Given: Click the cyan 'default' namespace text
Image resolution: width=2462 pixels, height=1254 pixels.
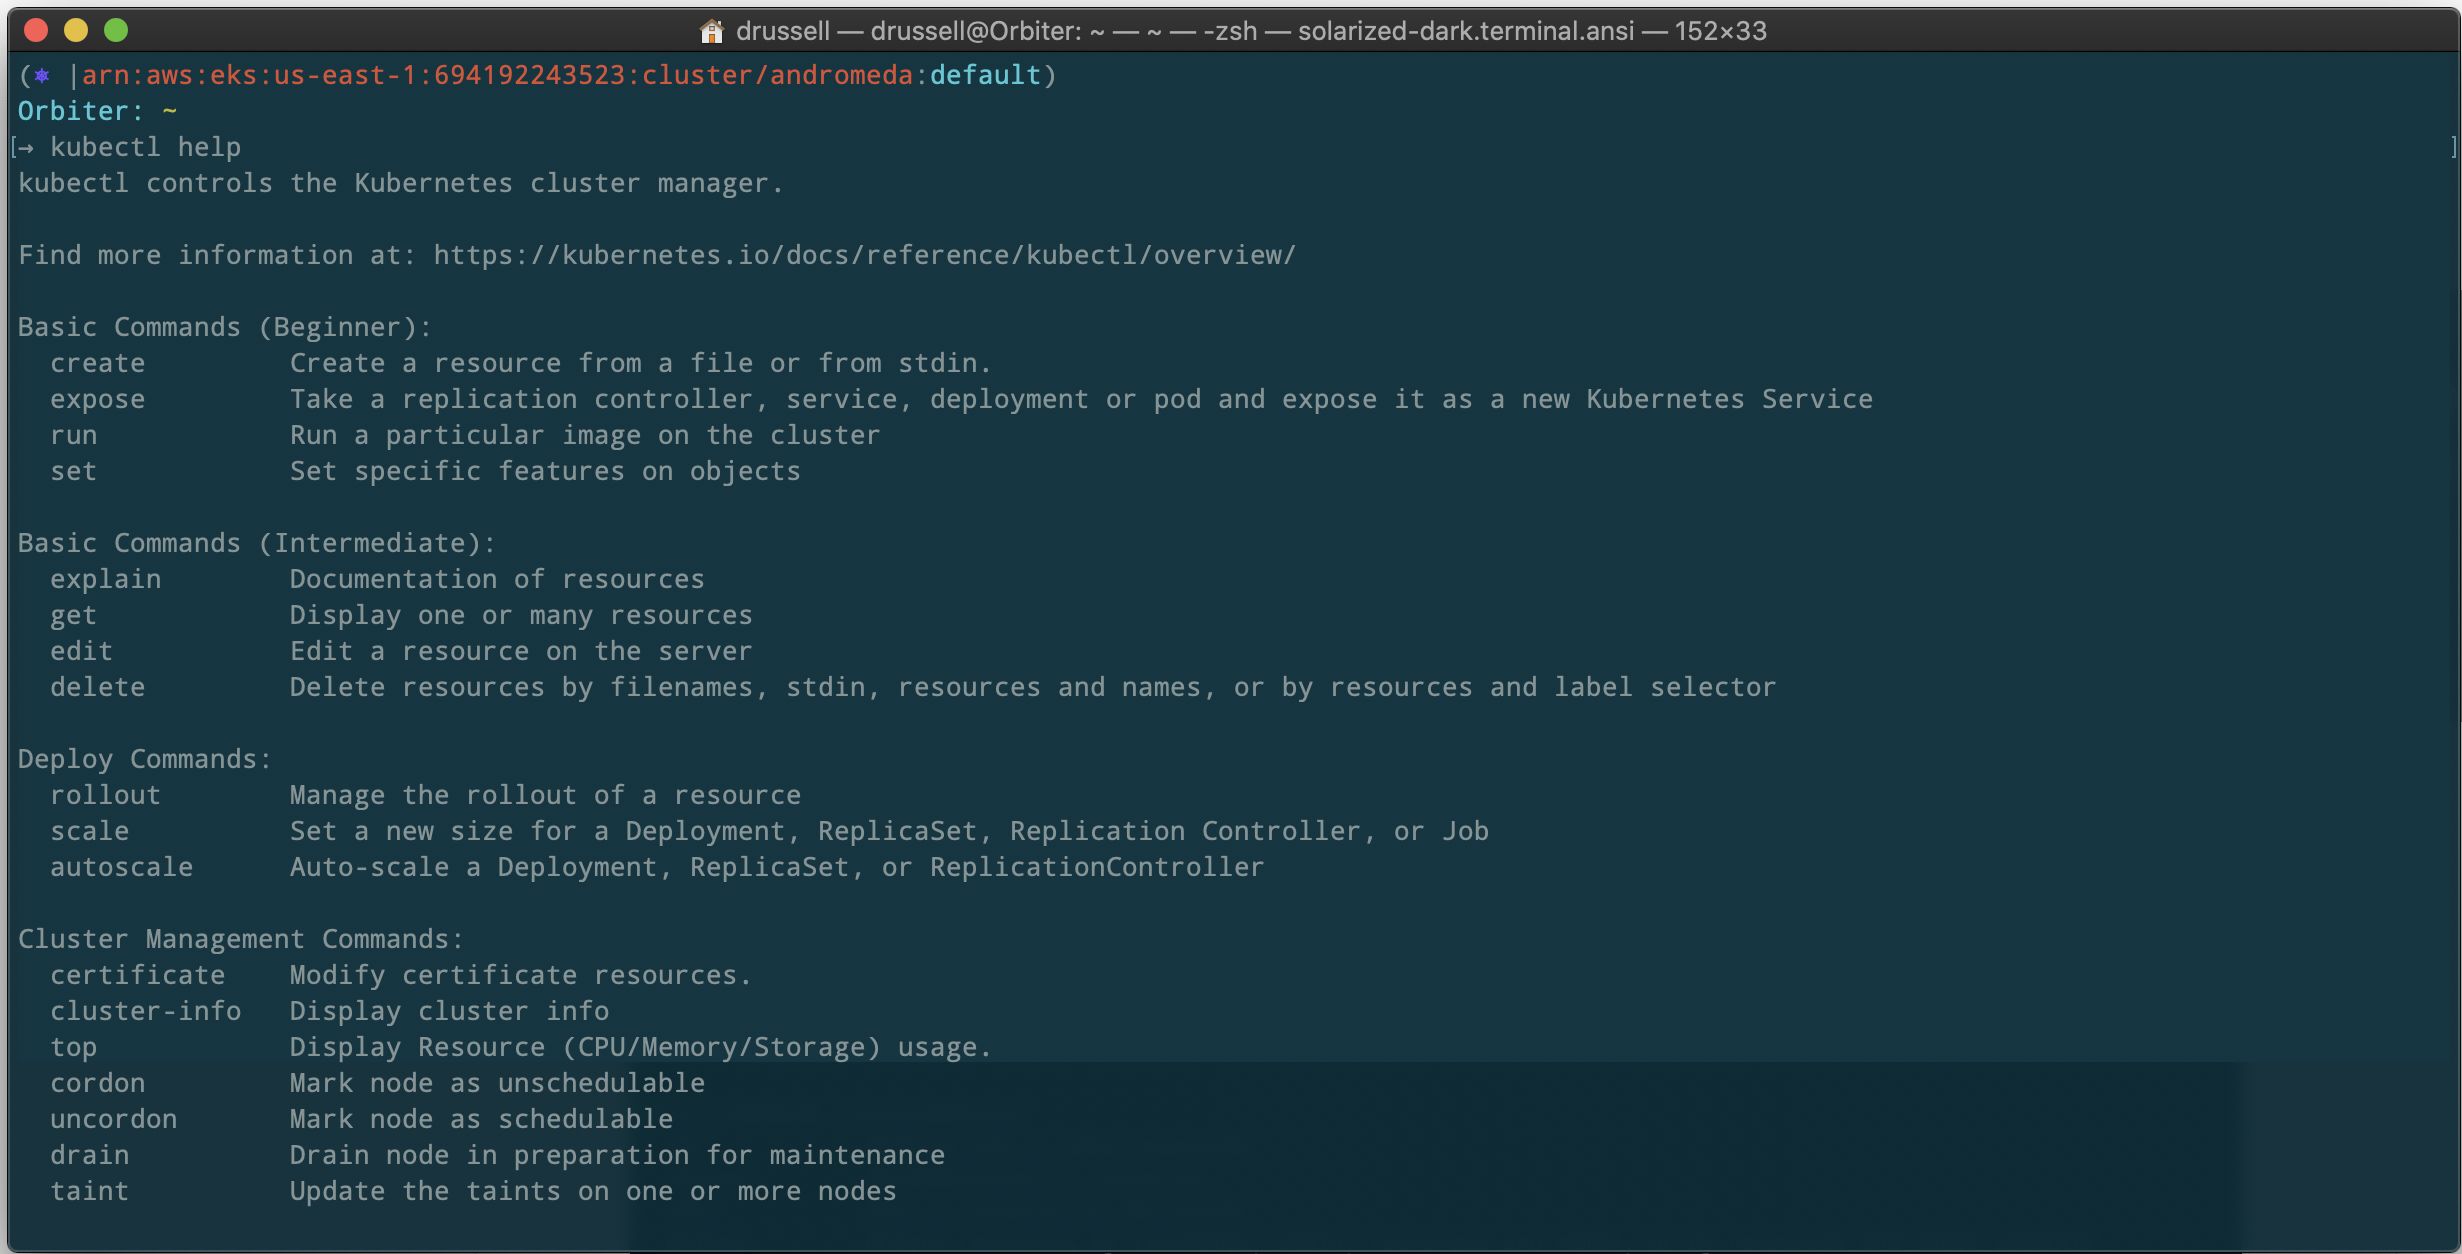Looking at the screenshot, I should click(985, 76).
